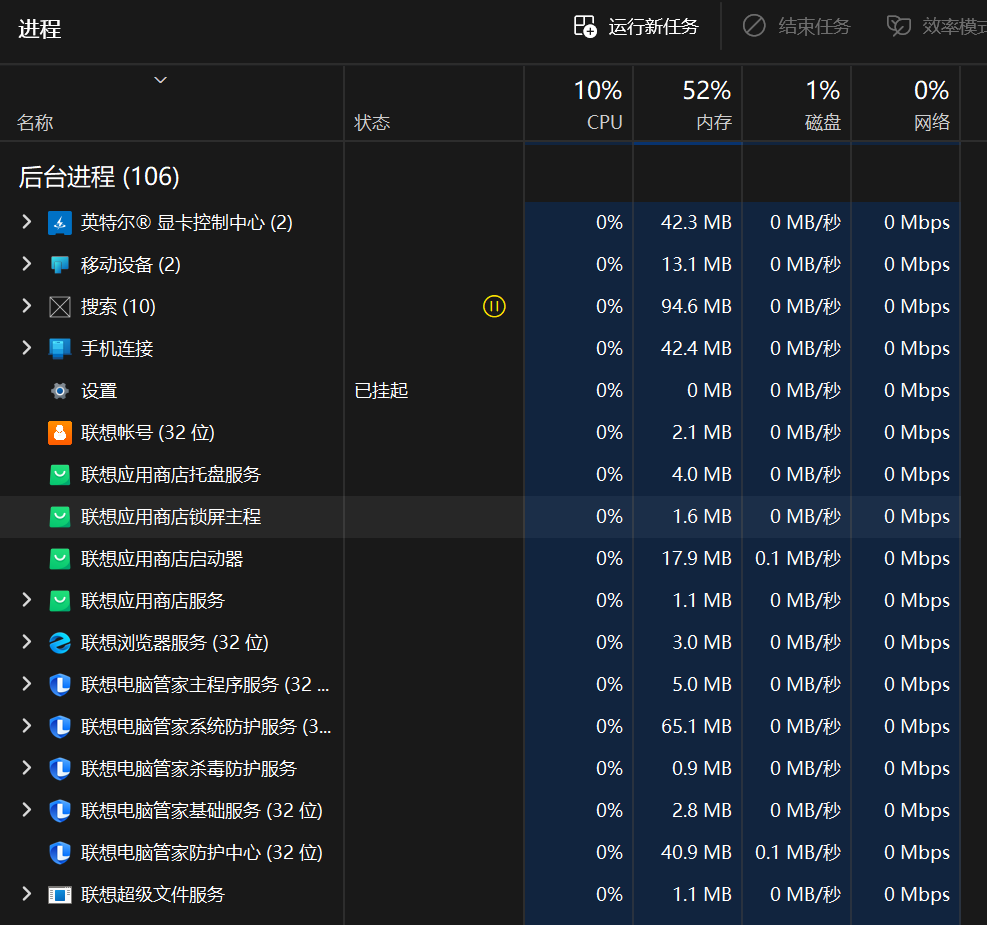Click the 联想电脑管家主程序服务 shield icon
Image resolution: width=987 pixels, height=925 pixels.
point(60,685)
